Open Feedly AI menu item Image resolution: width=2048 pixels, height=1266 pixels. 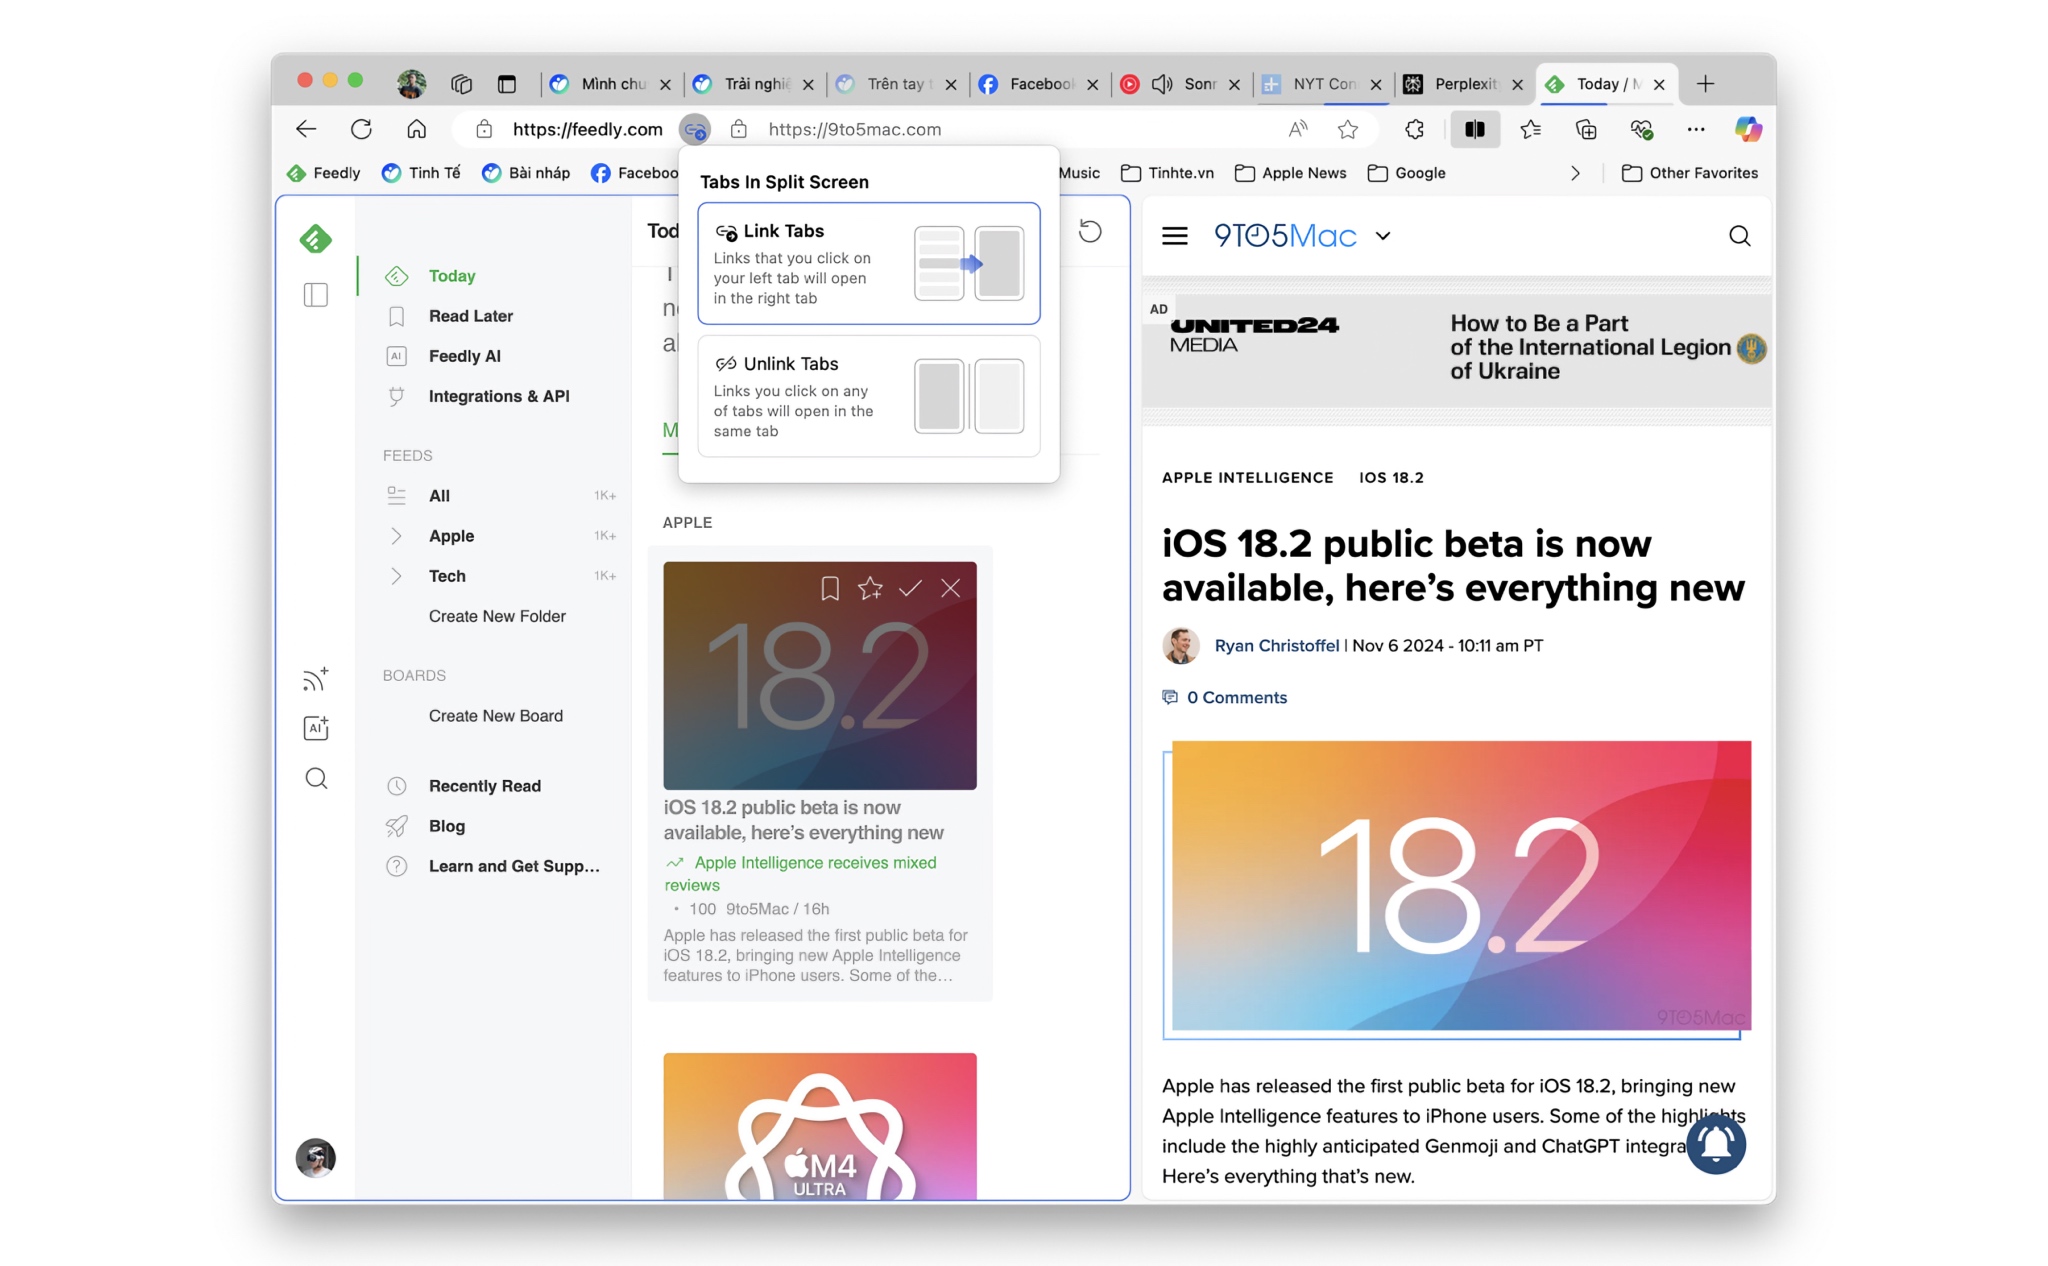pos(464,356)
